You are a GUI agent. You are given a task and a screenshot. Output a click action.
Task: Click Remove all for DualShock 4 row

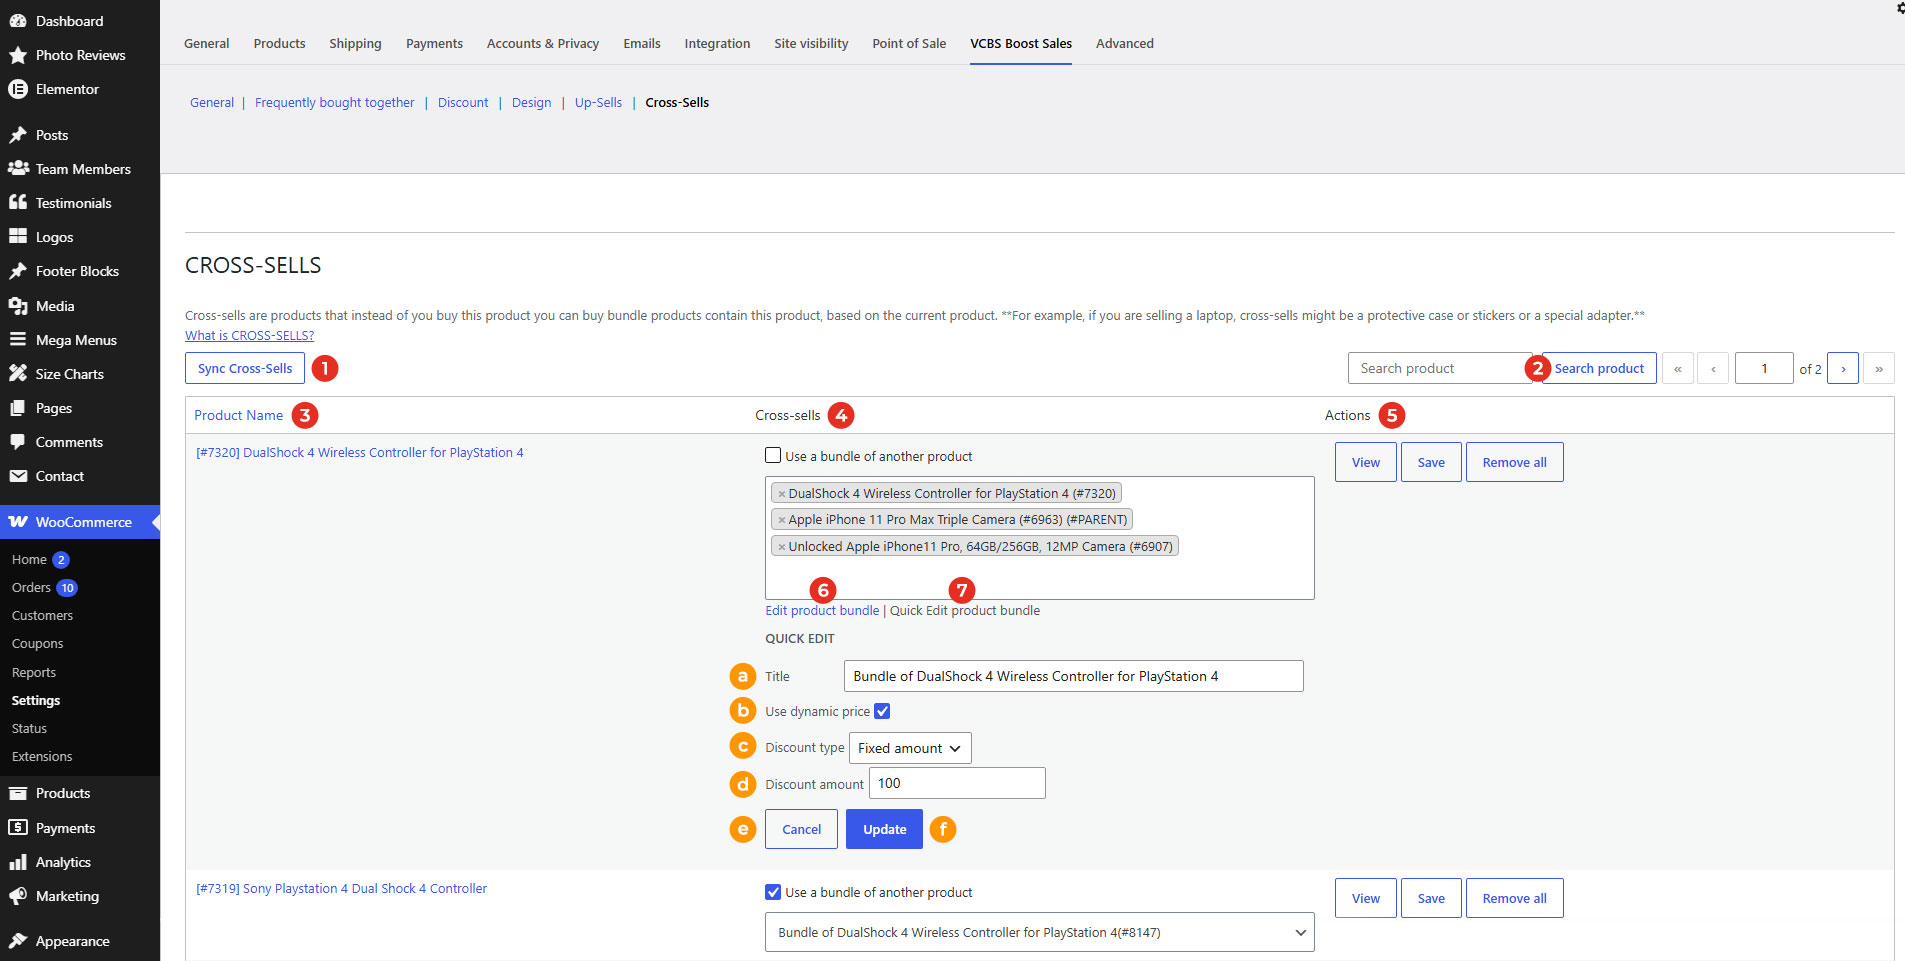coord(1515,462)
